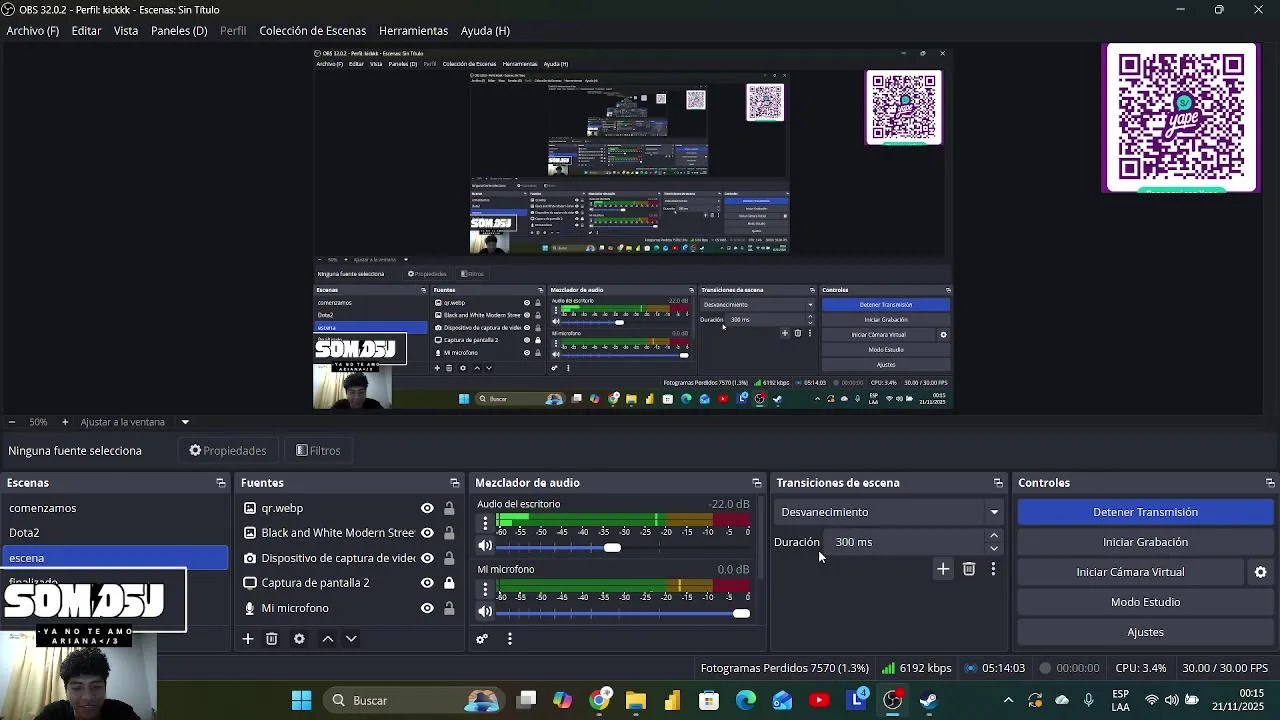This screenshot has width=1280, height=720.
Task: Select the comenzamos scene
Action: click(115, 508)
